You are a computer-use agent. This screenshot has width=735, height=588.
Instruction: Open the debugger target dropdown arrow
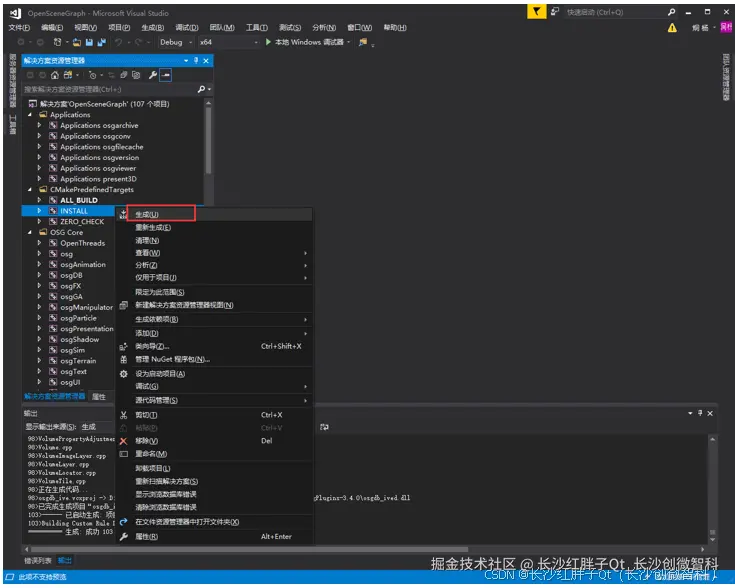click(x=348, y=42)
